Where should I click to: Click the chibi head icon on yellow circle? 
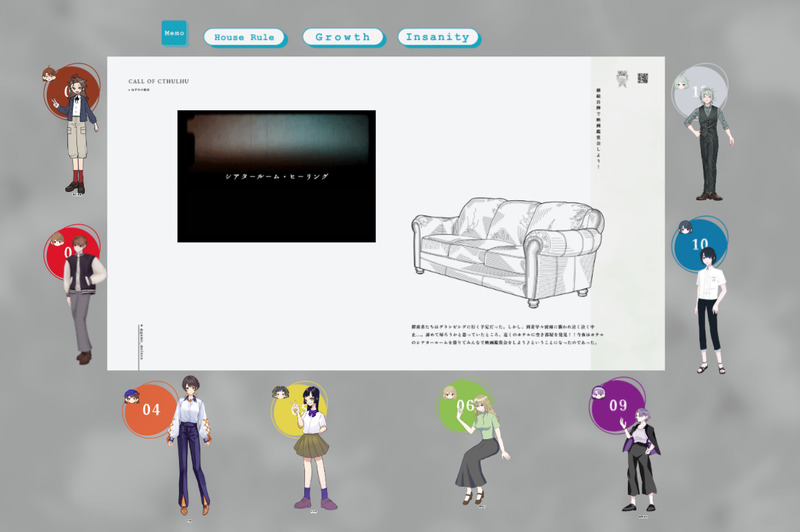pos(280,393)
